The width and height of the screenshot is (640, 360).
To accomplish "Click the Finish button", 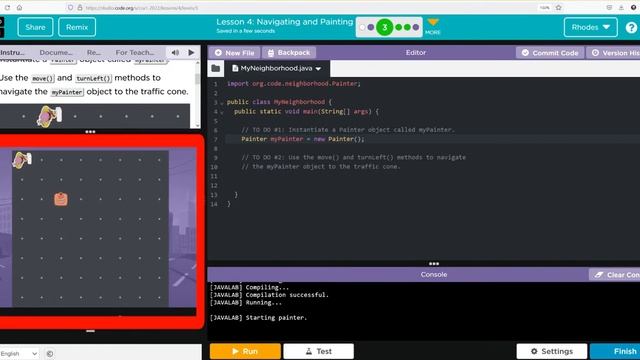I will coord(616,351).
